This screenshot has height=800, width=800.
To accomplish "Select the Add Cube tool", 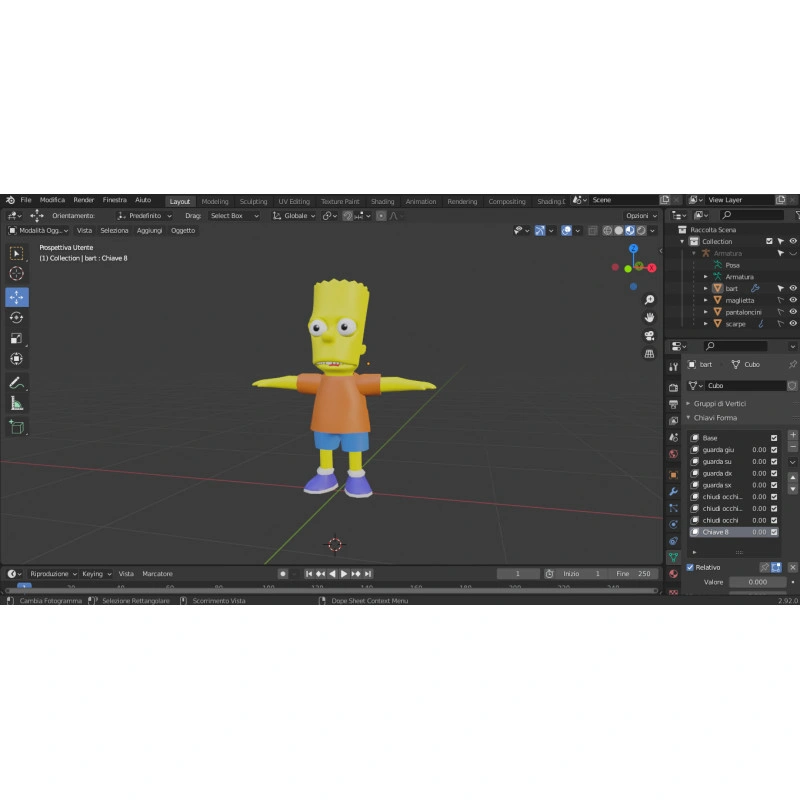I will 17,427.
